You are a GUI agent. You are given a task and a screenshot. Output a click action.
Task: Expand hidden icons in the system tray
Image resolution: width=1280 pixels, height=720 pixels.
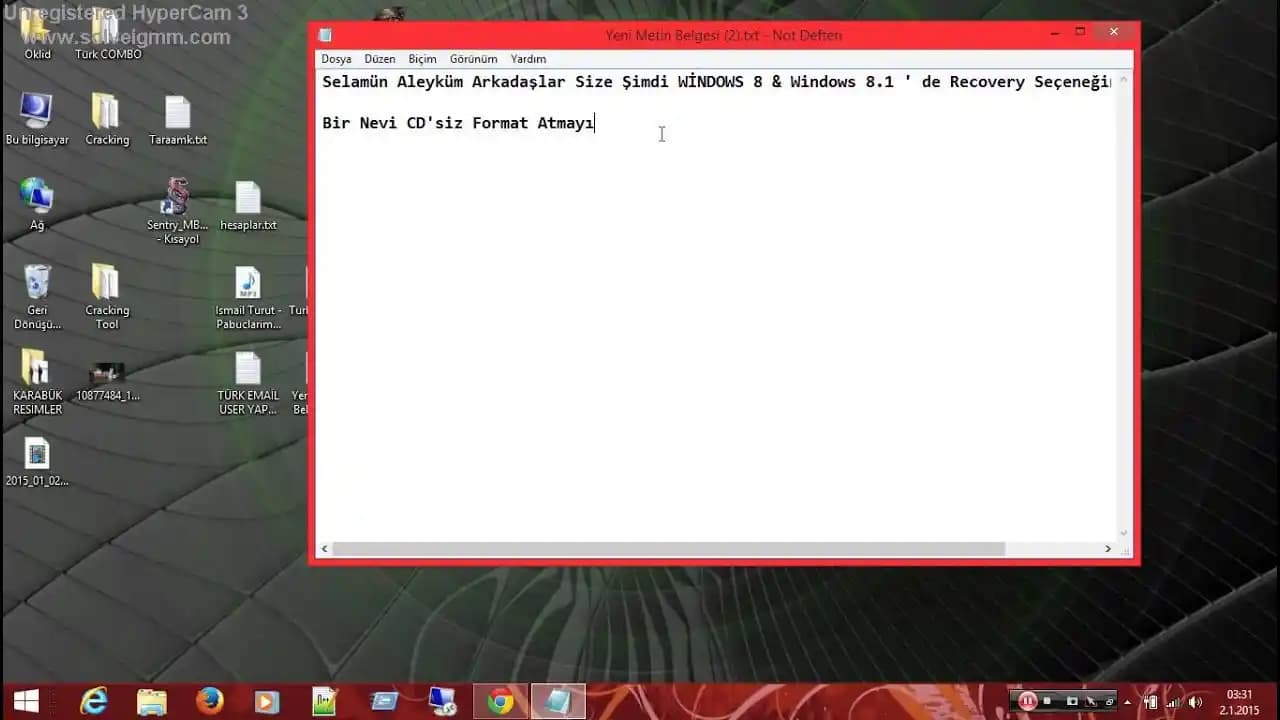pyautogui.click(x=1127, y=701)
